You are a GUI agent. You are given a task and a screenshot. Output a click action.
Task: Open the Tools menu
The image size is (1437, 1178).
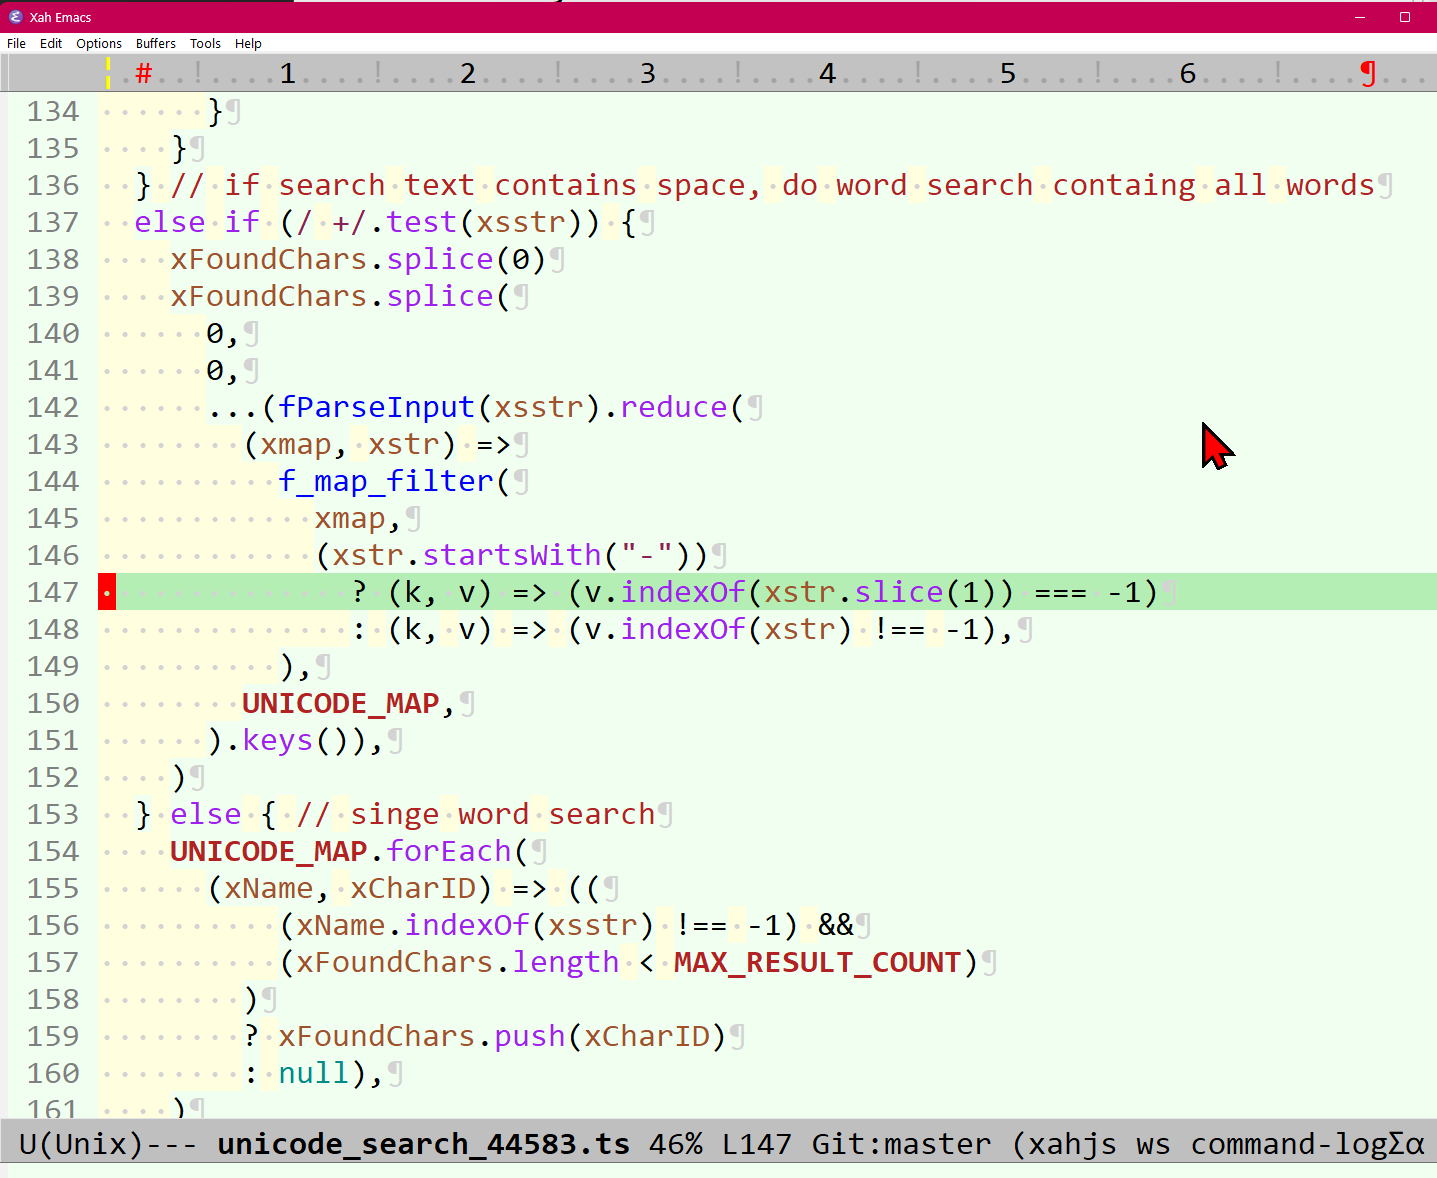pyautogui.click(x=205, y=43)
